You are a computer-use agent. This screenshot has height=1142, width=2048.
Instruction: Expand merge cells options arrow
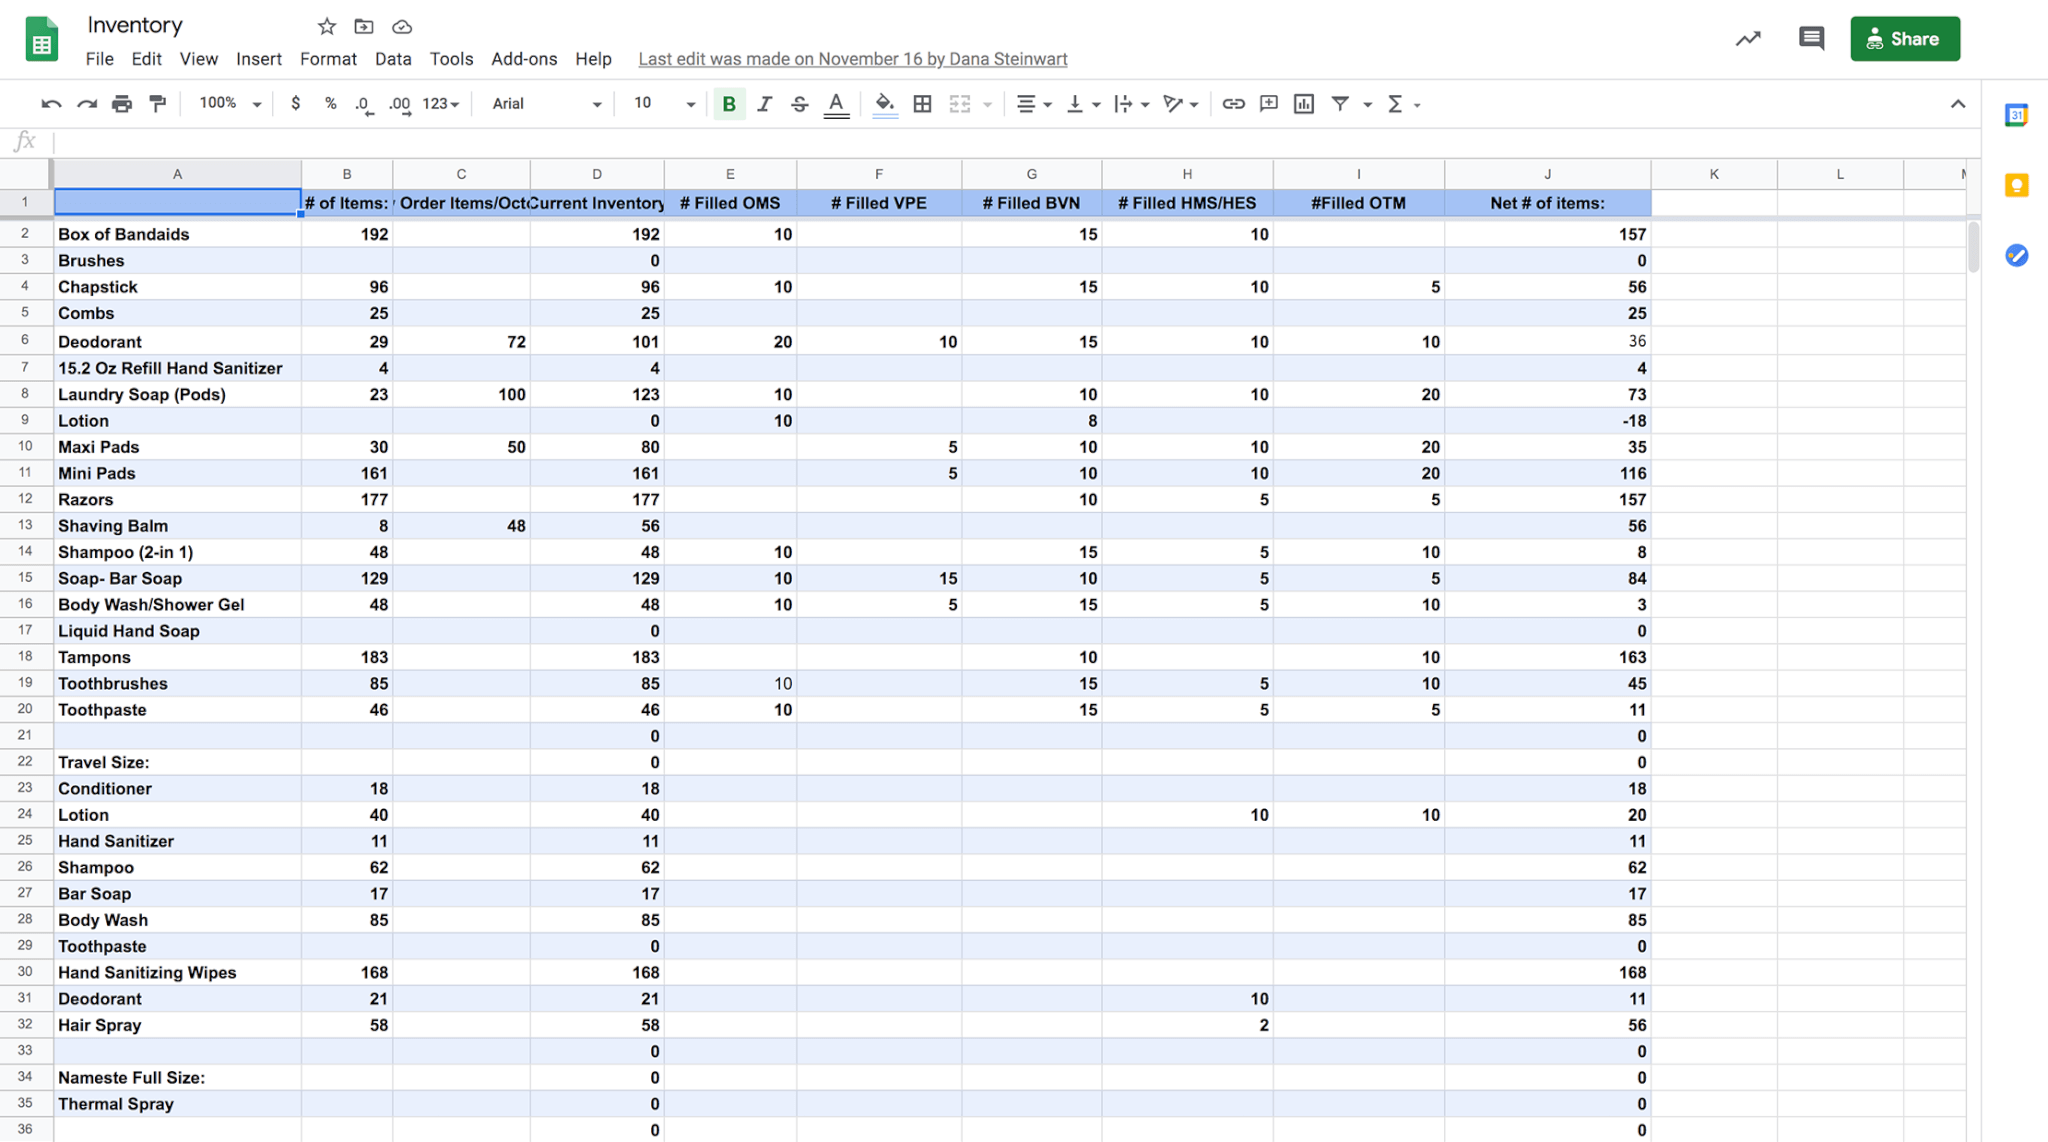987,105
